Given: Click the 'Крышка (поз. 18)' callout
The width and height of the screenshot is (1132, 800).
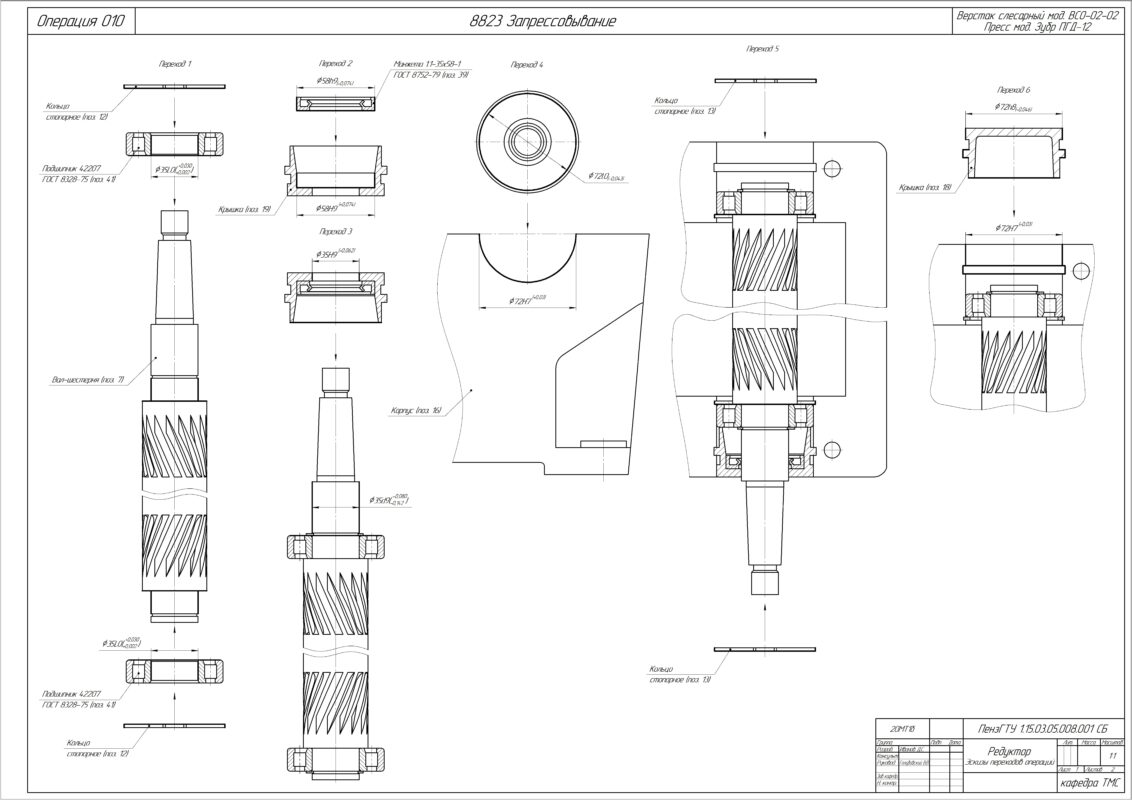Looking at the screenshot, I should [927, 186].
